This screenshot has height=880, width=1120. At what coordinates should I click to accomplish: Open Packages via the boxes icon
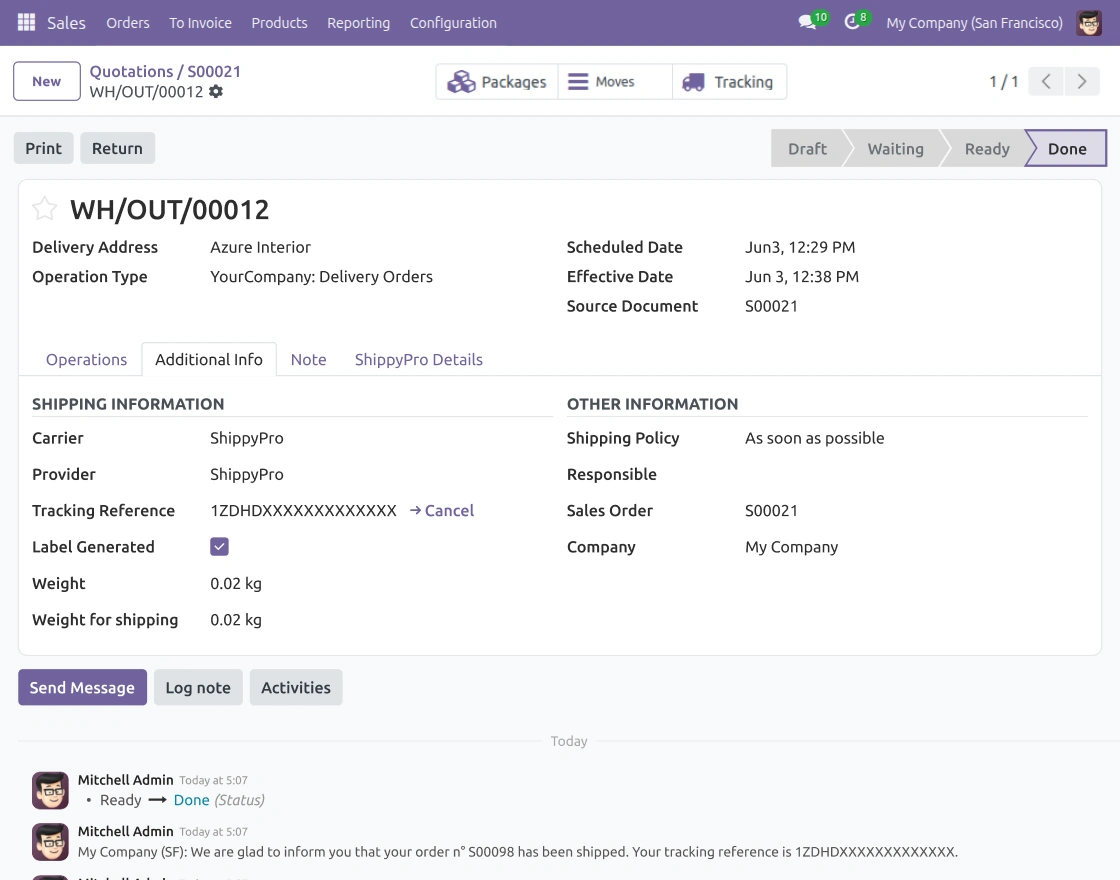click(461, 81)
